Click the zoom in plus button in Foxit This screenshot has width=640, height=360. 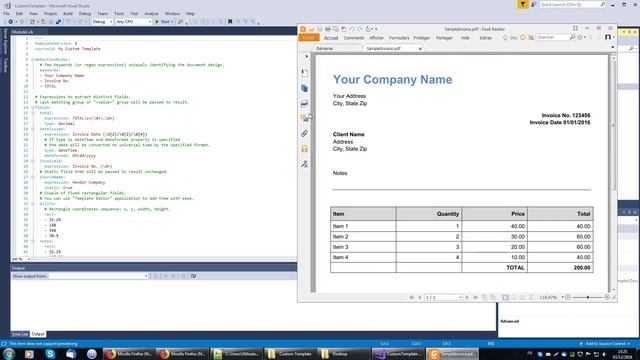pyautogui.click(x=607, y=298)
